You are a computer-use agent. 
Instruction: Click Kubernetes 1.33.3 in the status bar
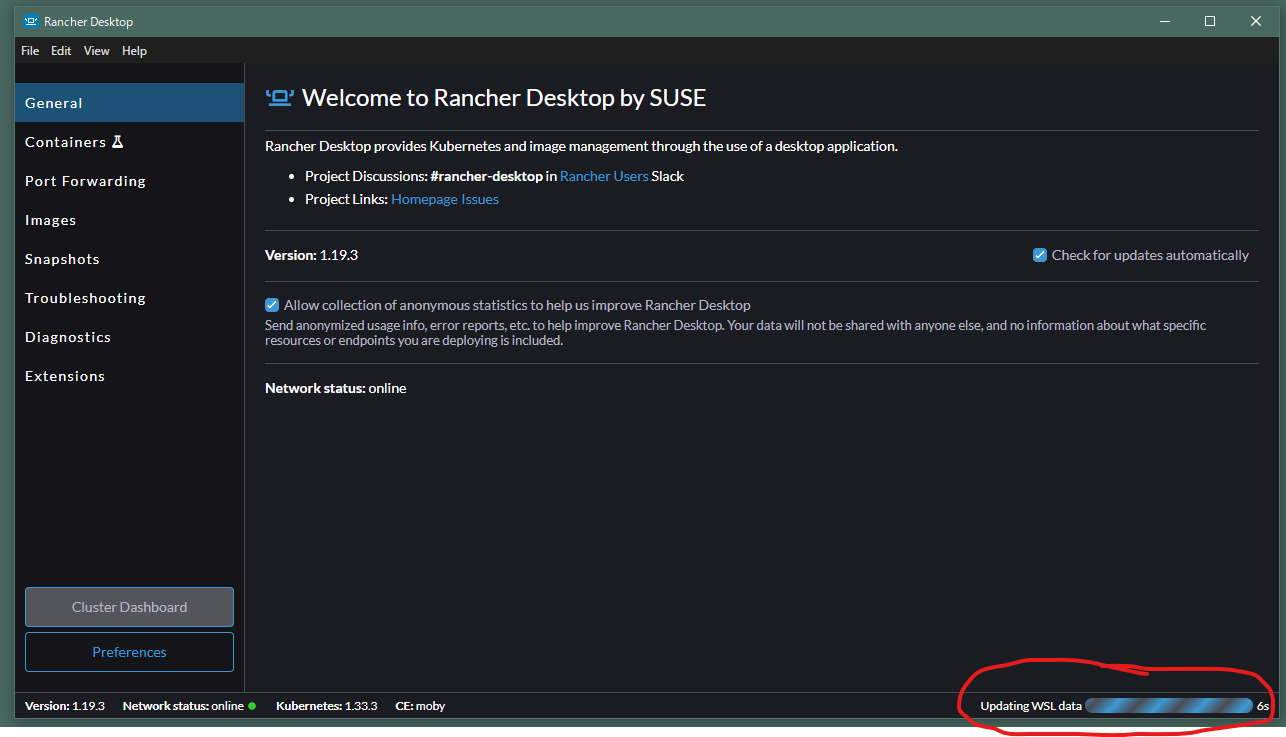point(326,706)
